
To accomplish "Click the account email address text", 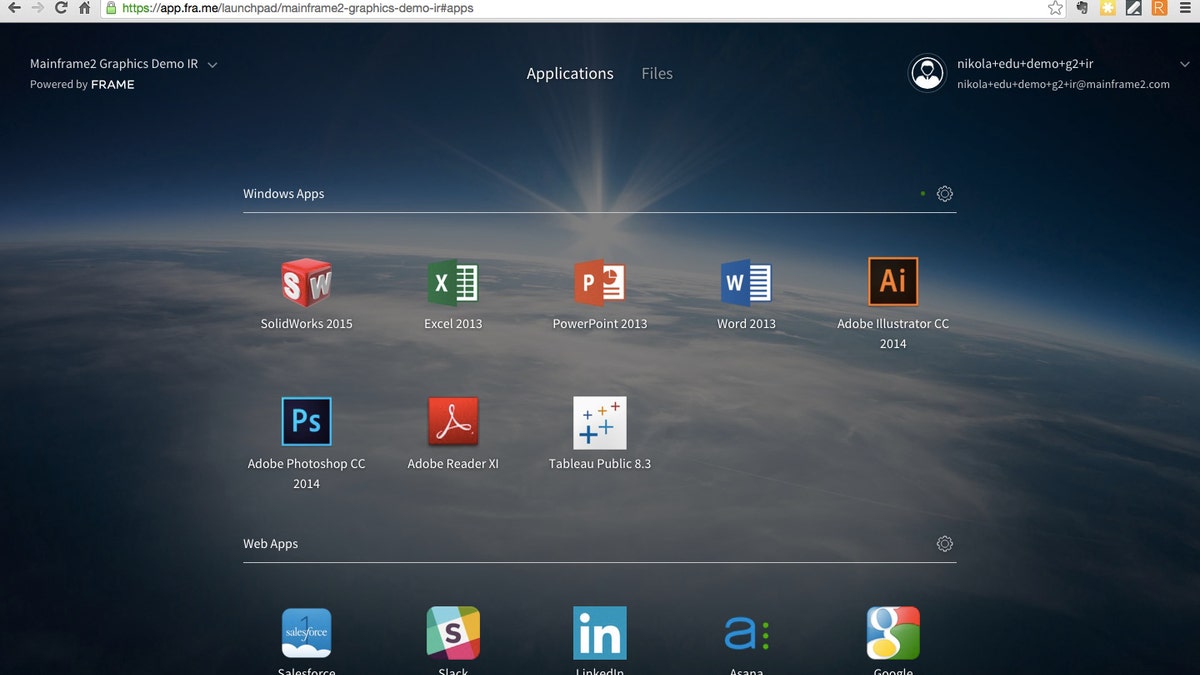I will [1063, 85].
